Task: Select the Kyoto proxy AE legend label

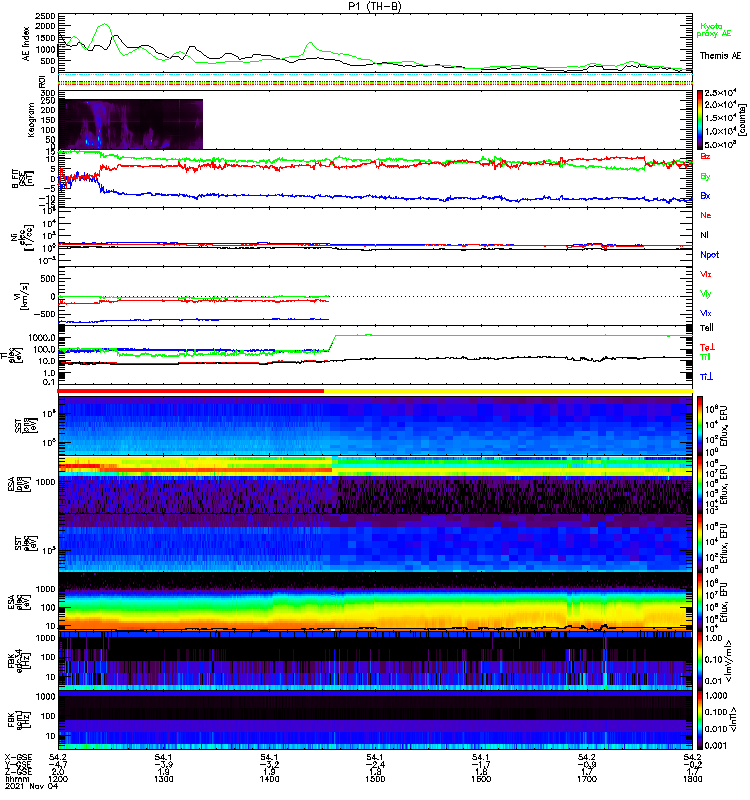Action: 714,30
